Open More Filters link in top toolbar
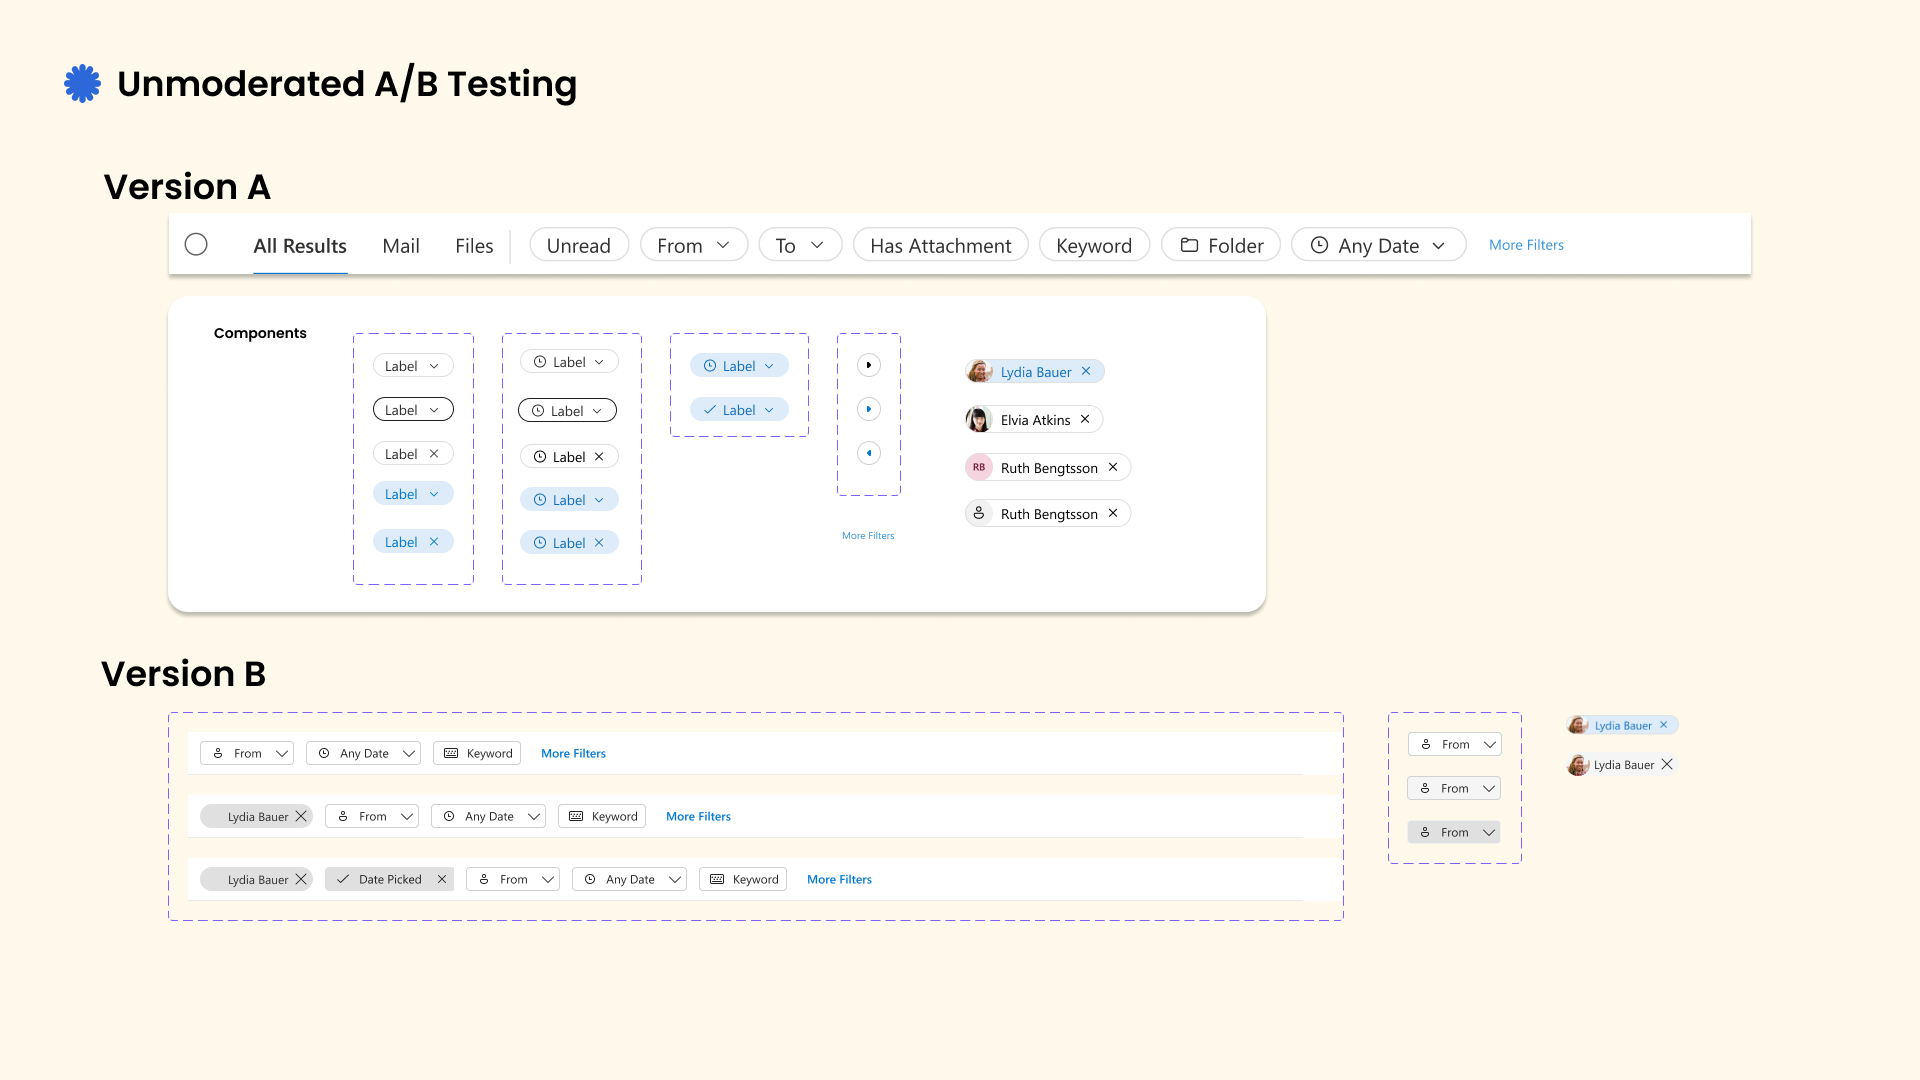 coord(1525,245)
